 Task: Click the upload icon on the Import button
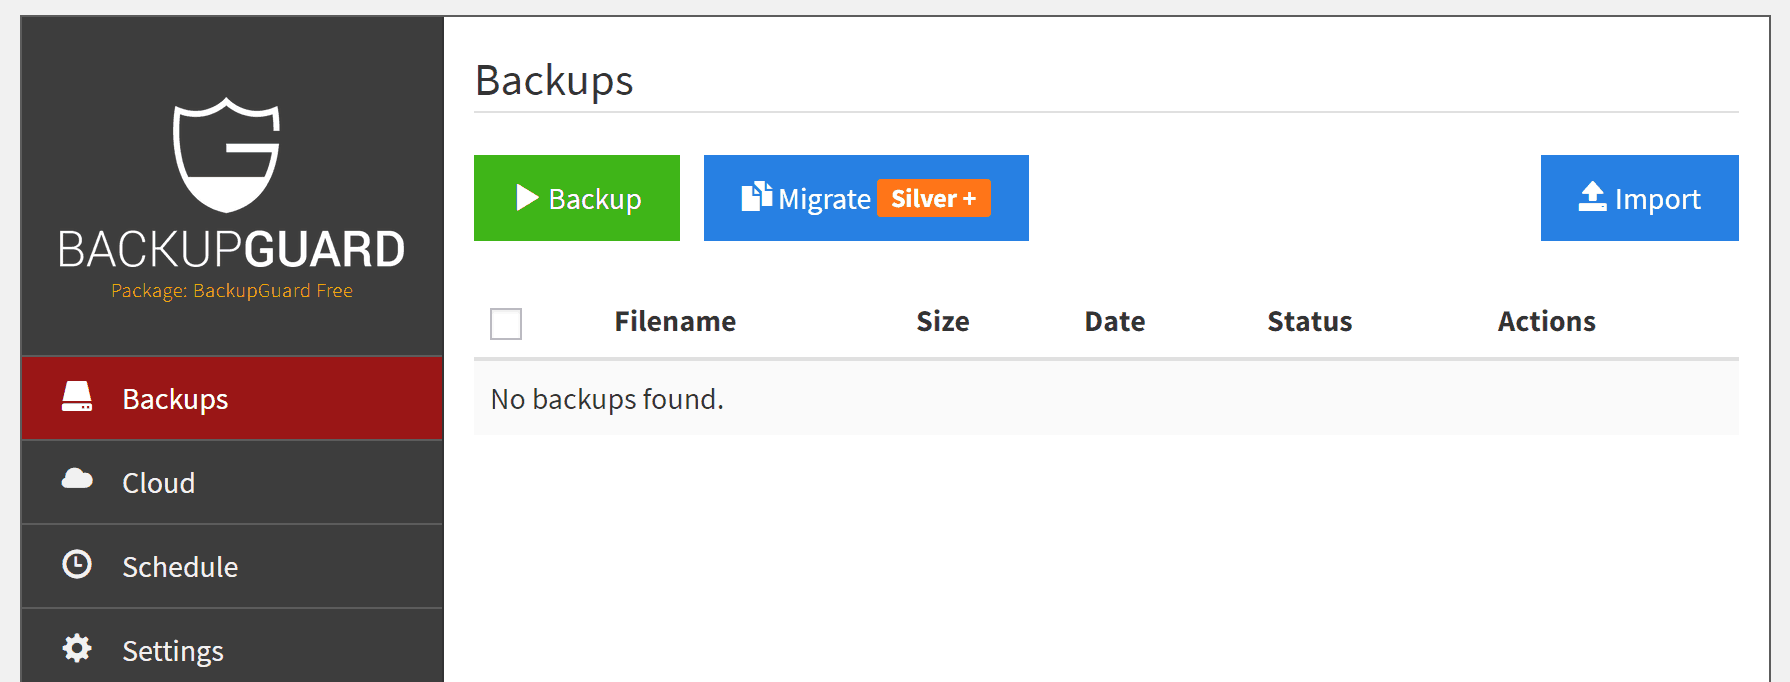coord(1591,197)
